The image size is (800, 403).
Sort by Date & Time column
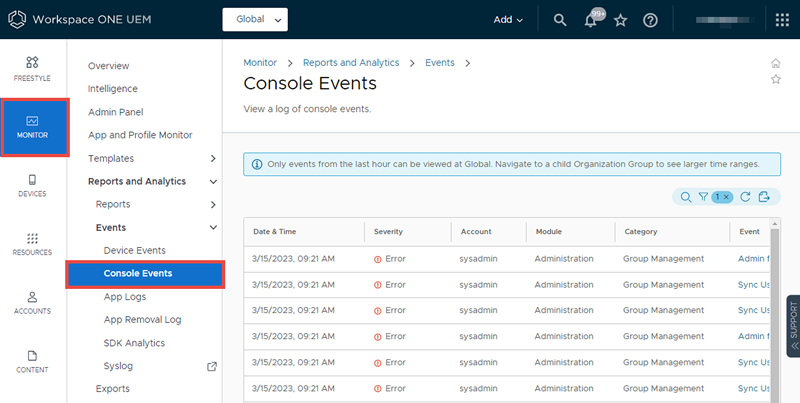click(x=274, y=232)
